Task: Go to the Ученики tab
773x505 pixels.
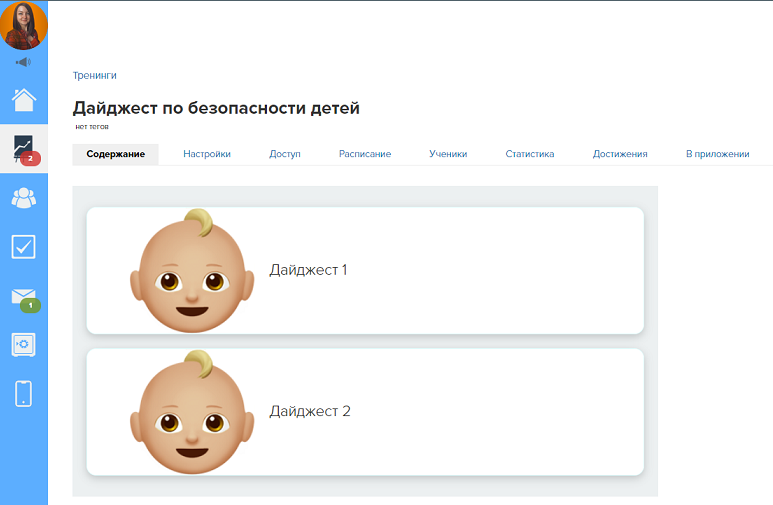Action: pos(448,154)
